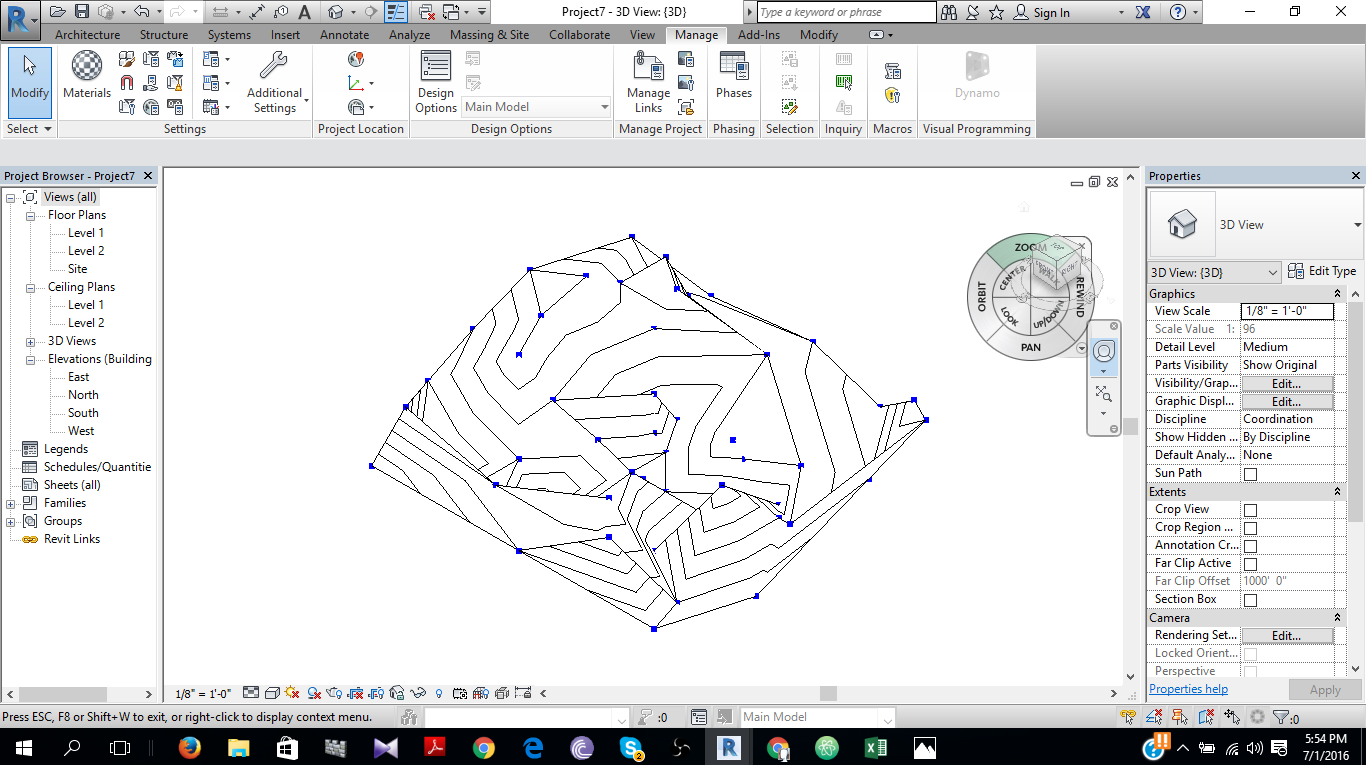Open the Properties help link

pos(1188,688)
